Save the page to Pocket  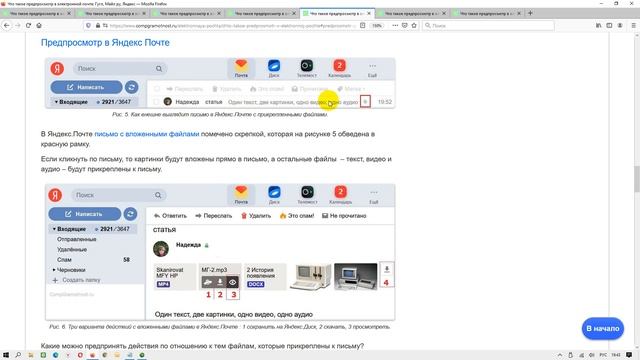pyautogui.click(x=404, y=25)
